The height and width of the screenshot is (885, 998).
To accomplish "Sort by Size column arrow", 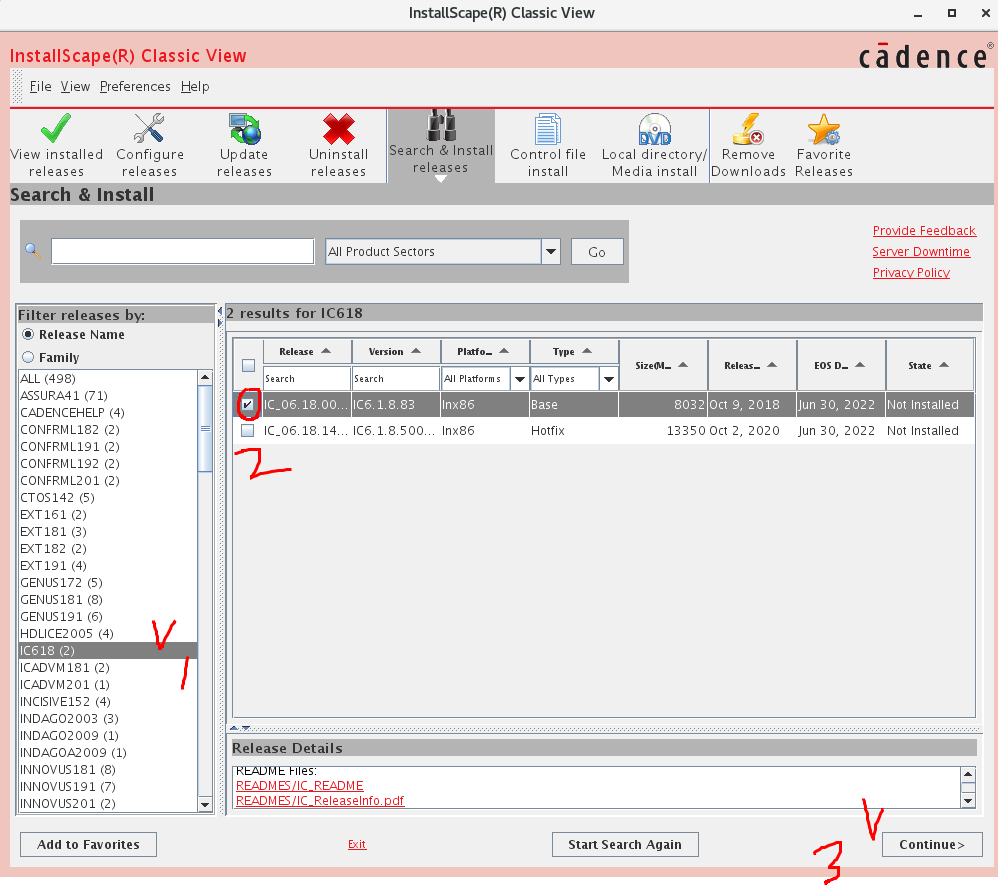I will pyautogui.click(x=683, y=365).
